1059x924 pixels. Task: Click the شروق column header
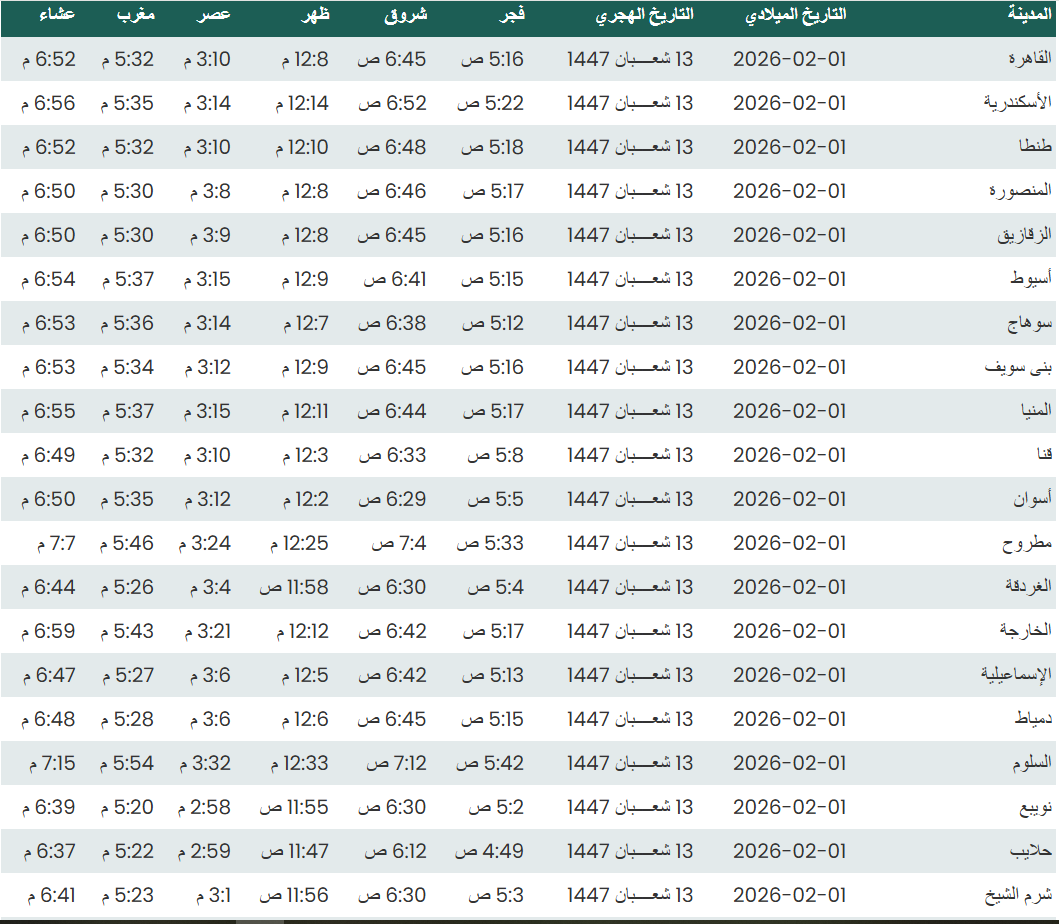pyautogui.click(x=406, y=15)
